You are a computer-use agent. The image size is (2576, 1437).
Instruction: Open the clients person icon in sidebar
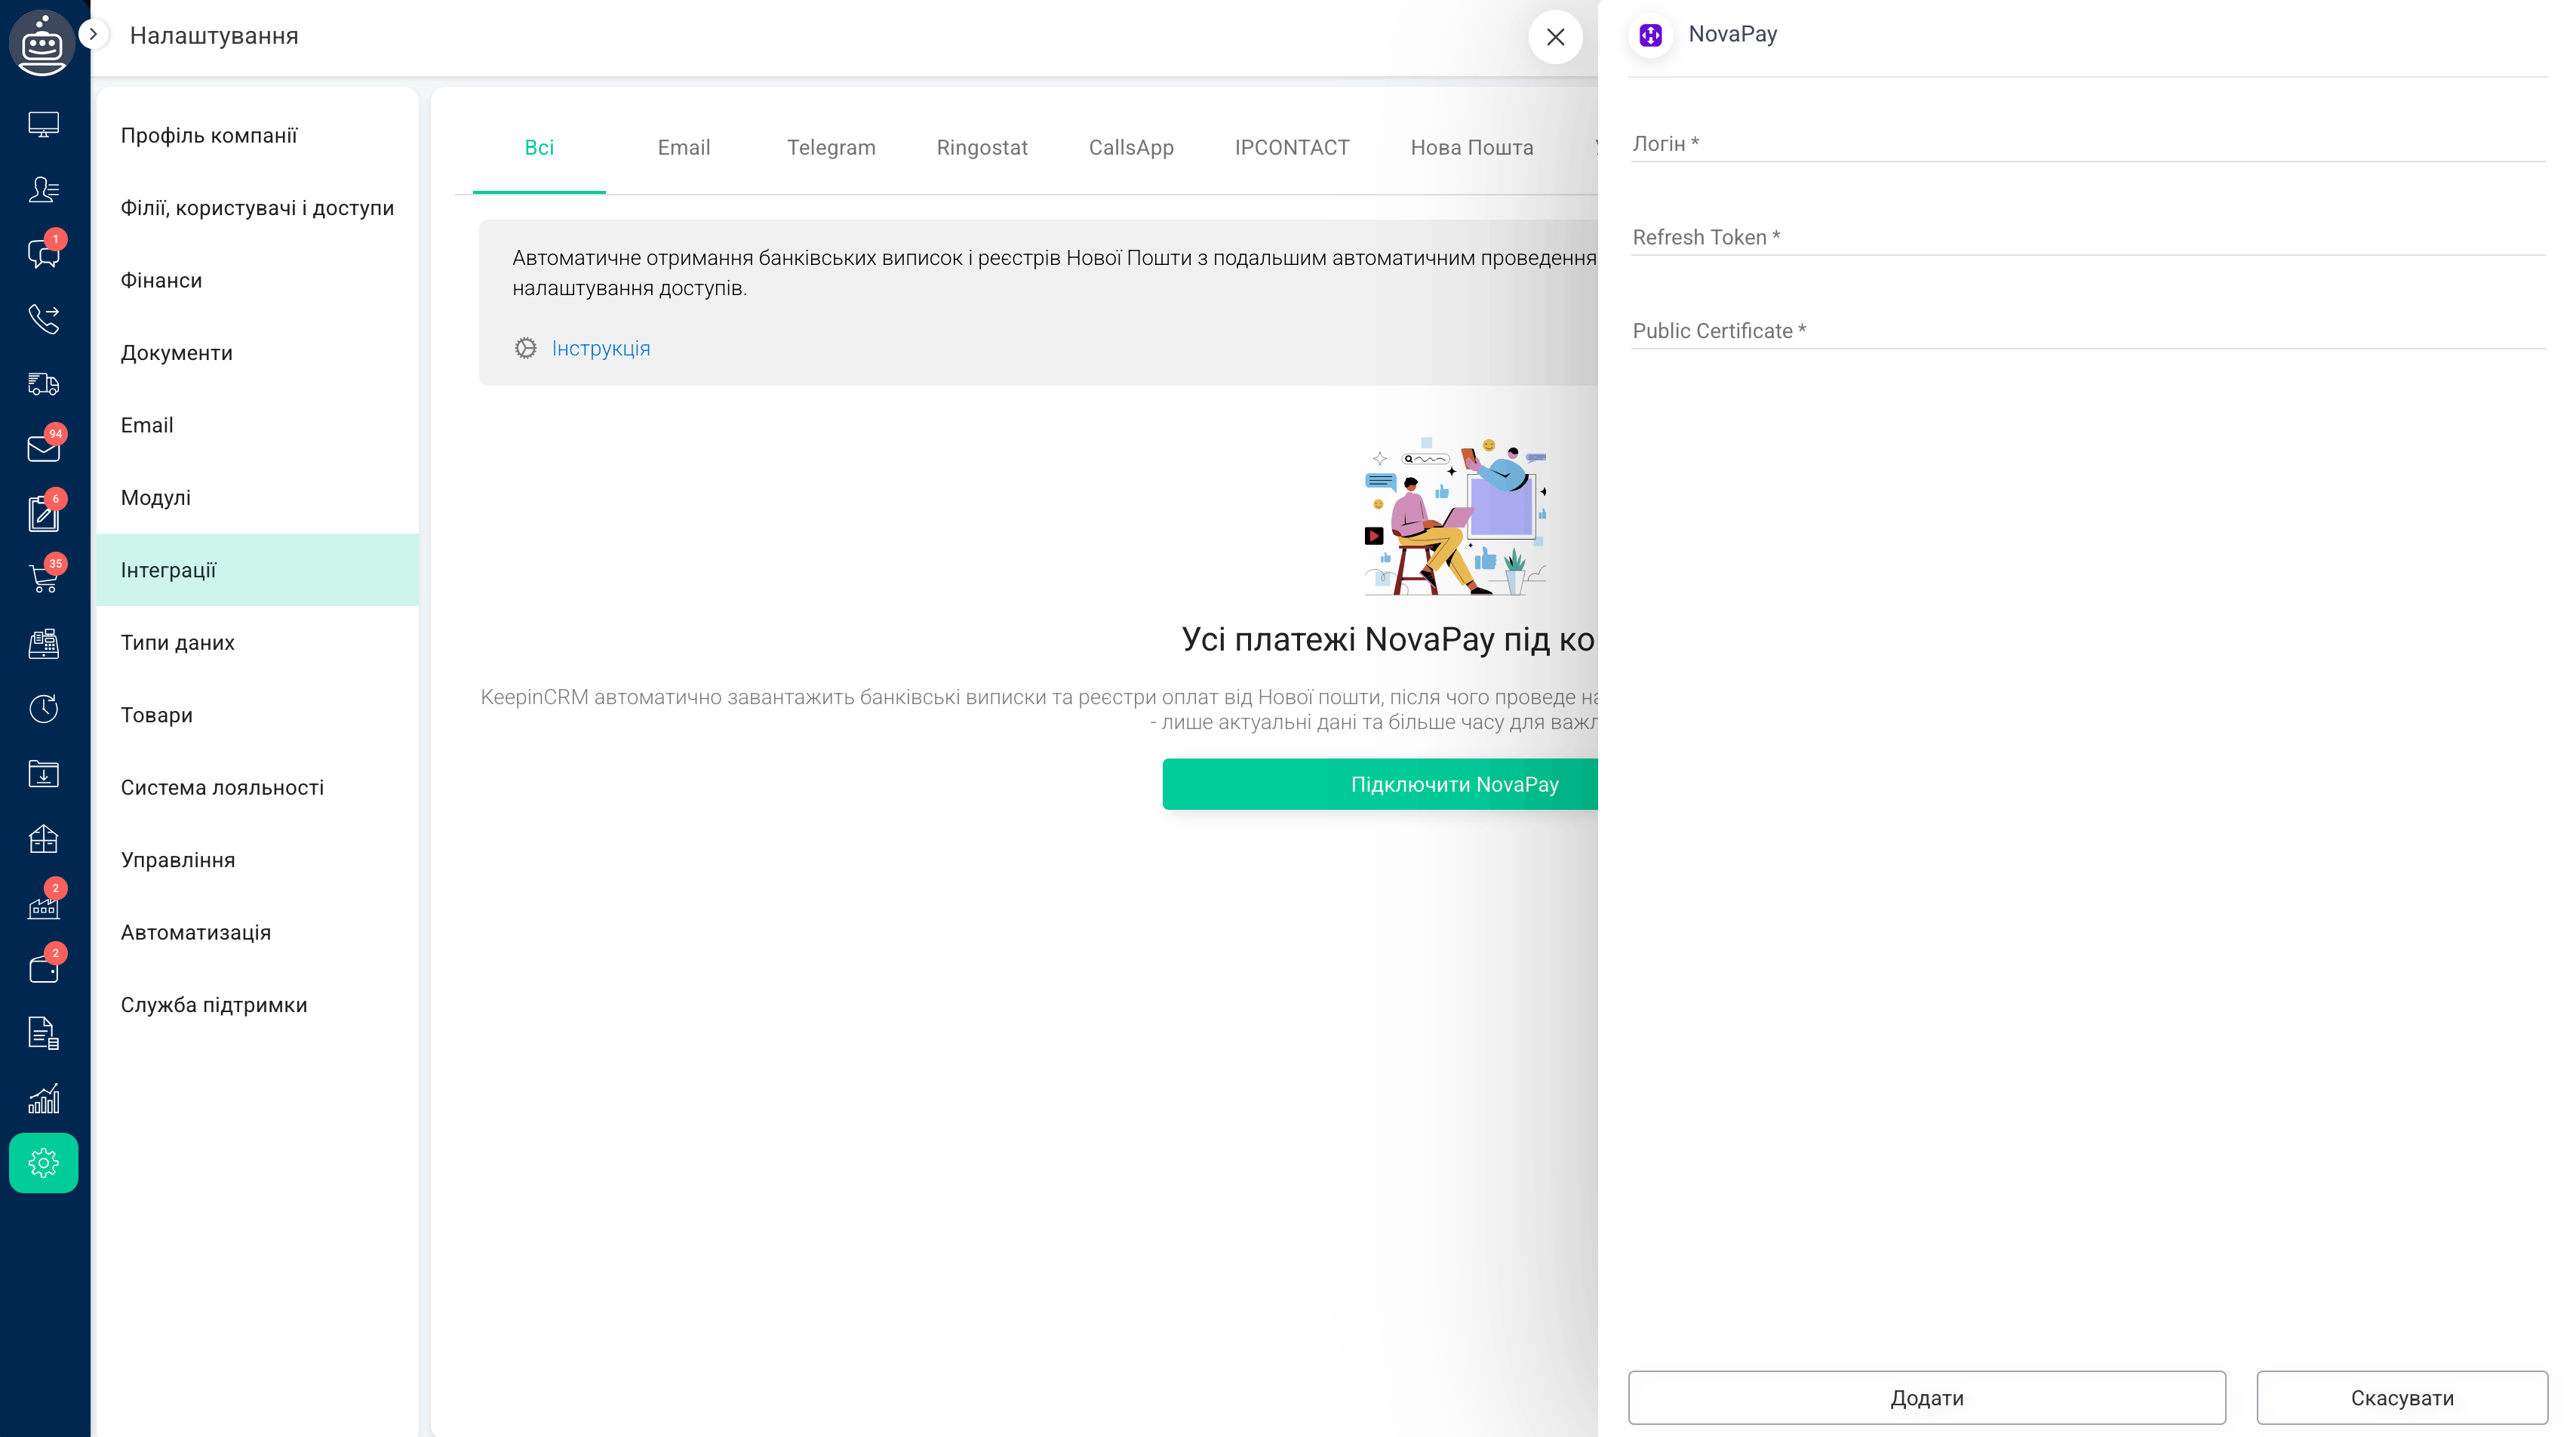click(x=43, y=189)
